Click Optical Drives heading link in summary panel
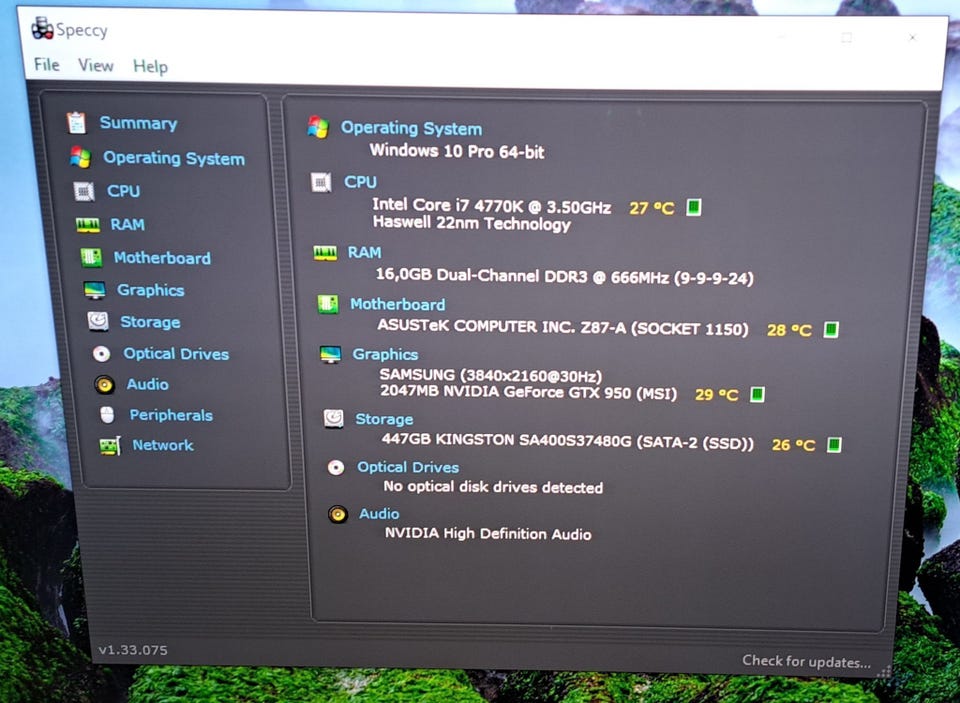Viewport: 960px width, 703px height. coord(408,467)
